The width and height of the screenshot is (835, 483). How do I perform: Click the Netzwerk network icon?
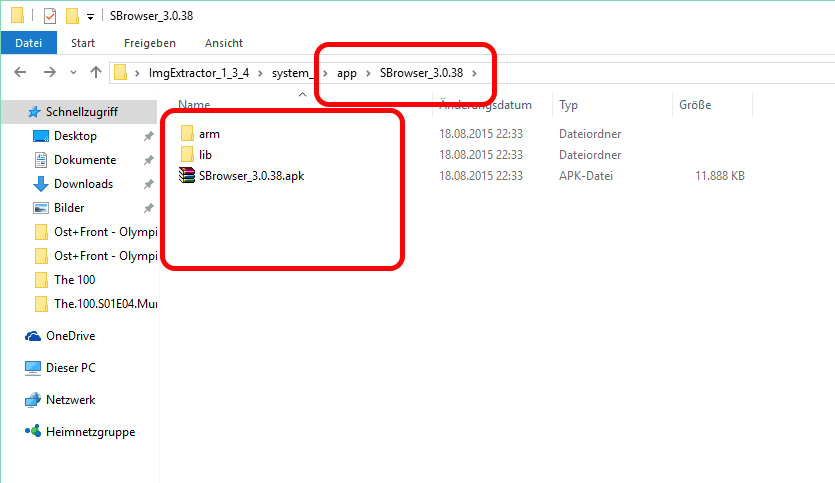pyautogui.click(x=33, y=400)
